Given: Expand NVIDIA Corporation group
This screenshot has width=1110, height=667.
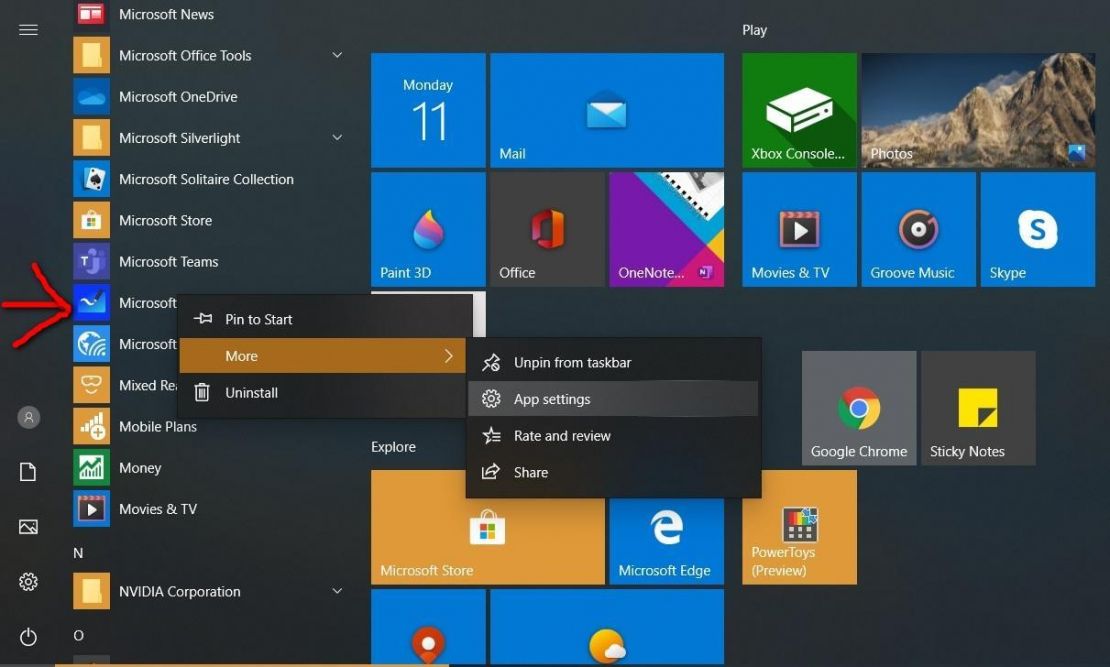Looking at the screenshot, I should point(339,591).
